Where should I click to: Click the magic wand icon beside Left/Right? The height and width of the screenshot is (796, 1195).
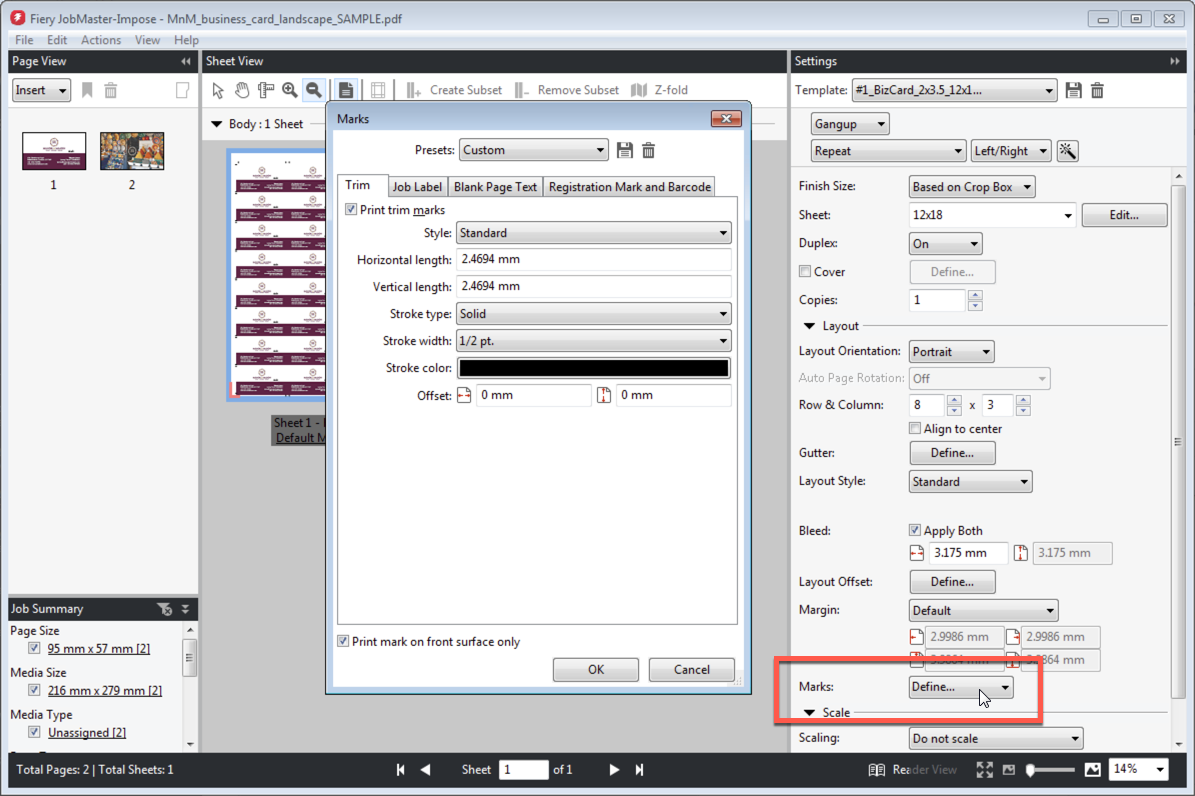[x=1068, y=151]
